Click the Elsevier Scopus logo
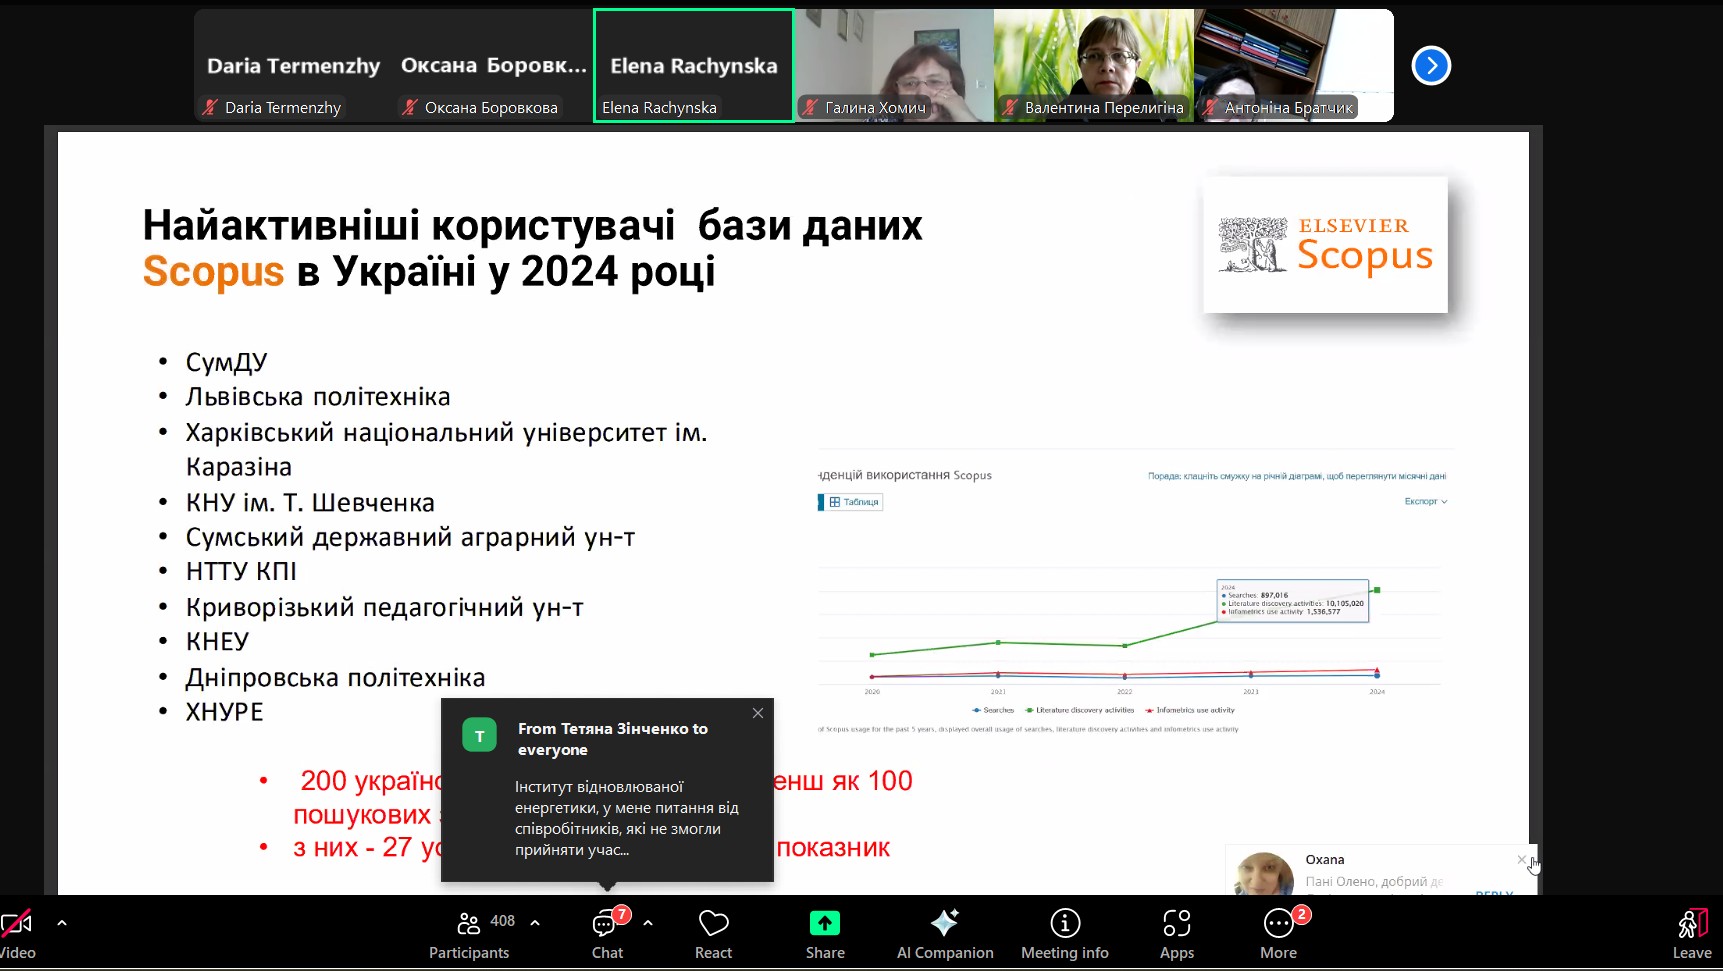The height and width of the screenshot is (971, 1723). [1326, 245]
